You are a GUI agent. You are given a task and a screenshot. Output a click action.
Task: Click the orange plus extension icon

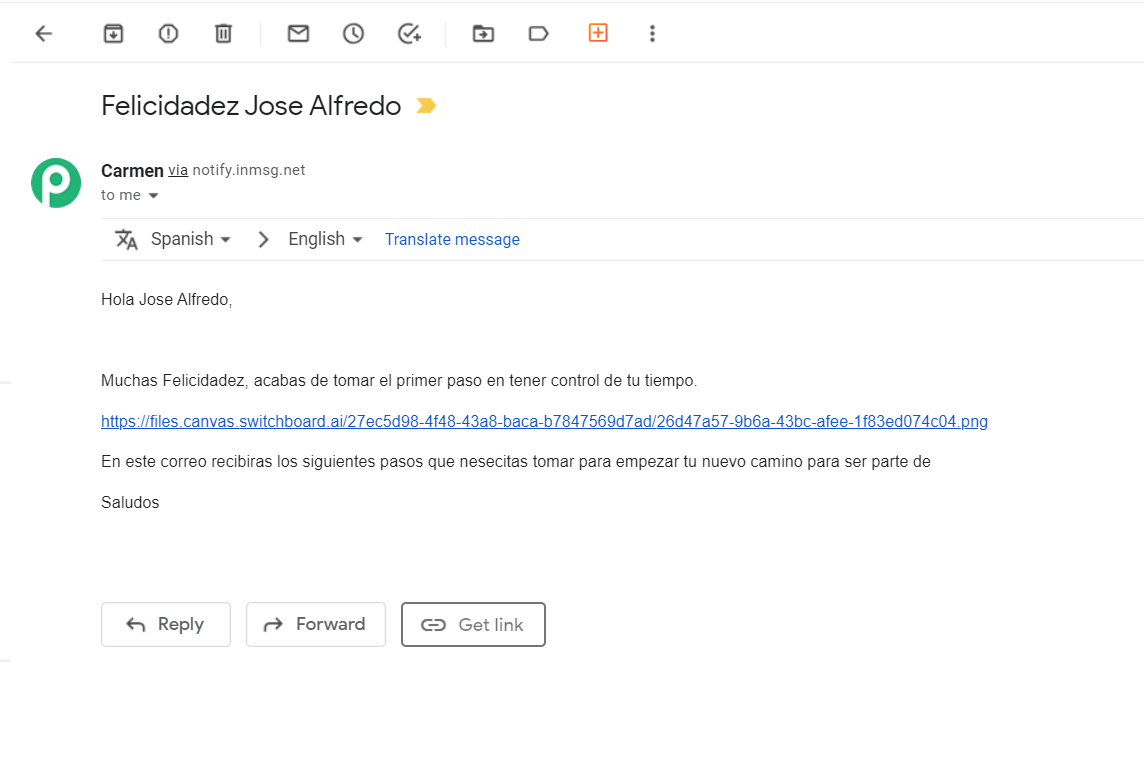(x=598, y=33)
